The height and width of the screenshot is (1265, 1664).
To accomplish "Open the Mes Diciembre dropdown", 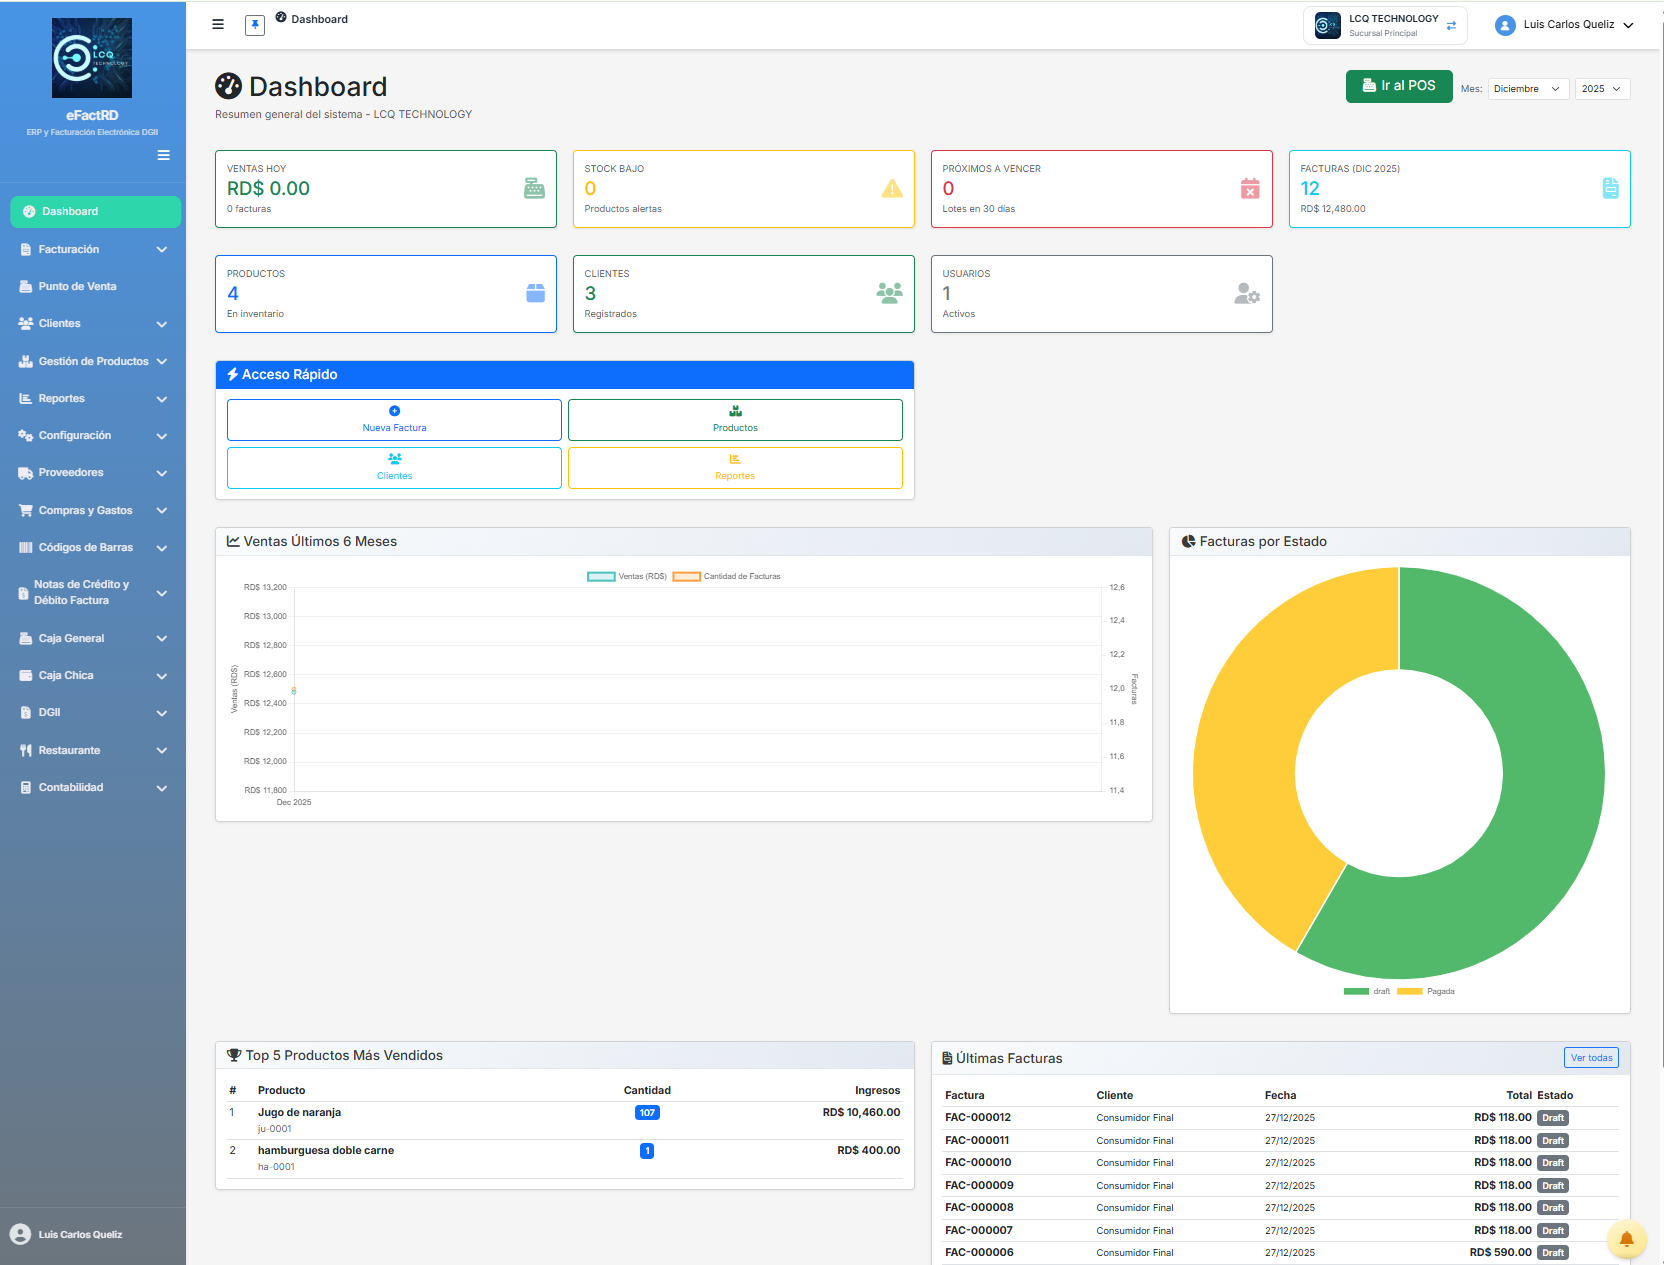I will (x=1527, y=89).
